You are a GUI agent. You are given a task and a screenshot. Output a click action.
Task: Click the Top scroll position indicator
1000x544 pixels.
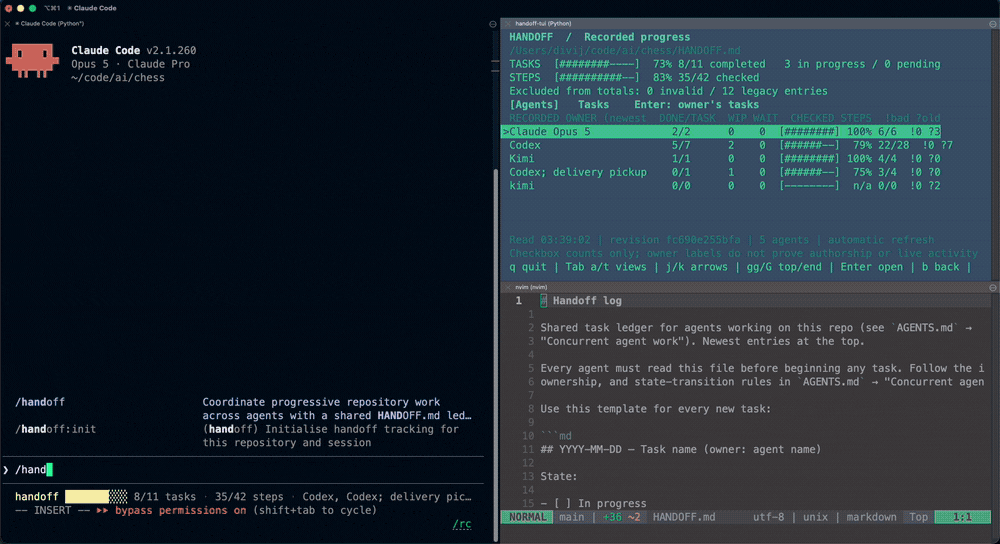pos(918,517)
